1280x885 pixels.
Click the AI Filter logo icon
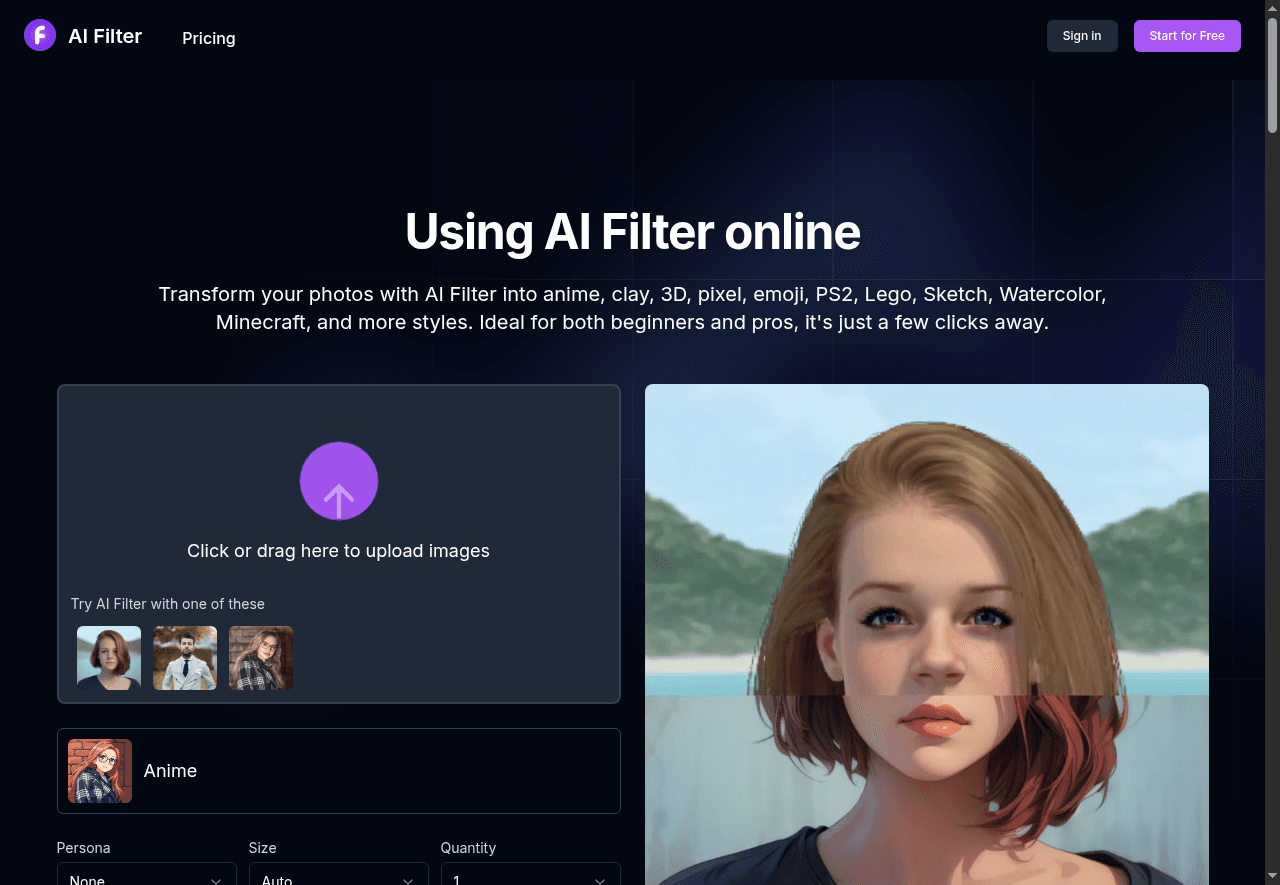(39, 35)
